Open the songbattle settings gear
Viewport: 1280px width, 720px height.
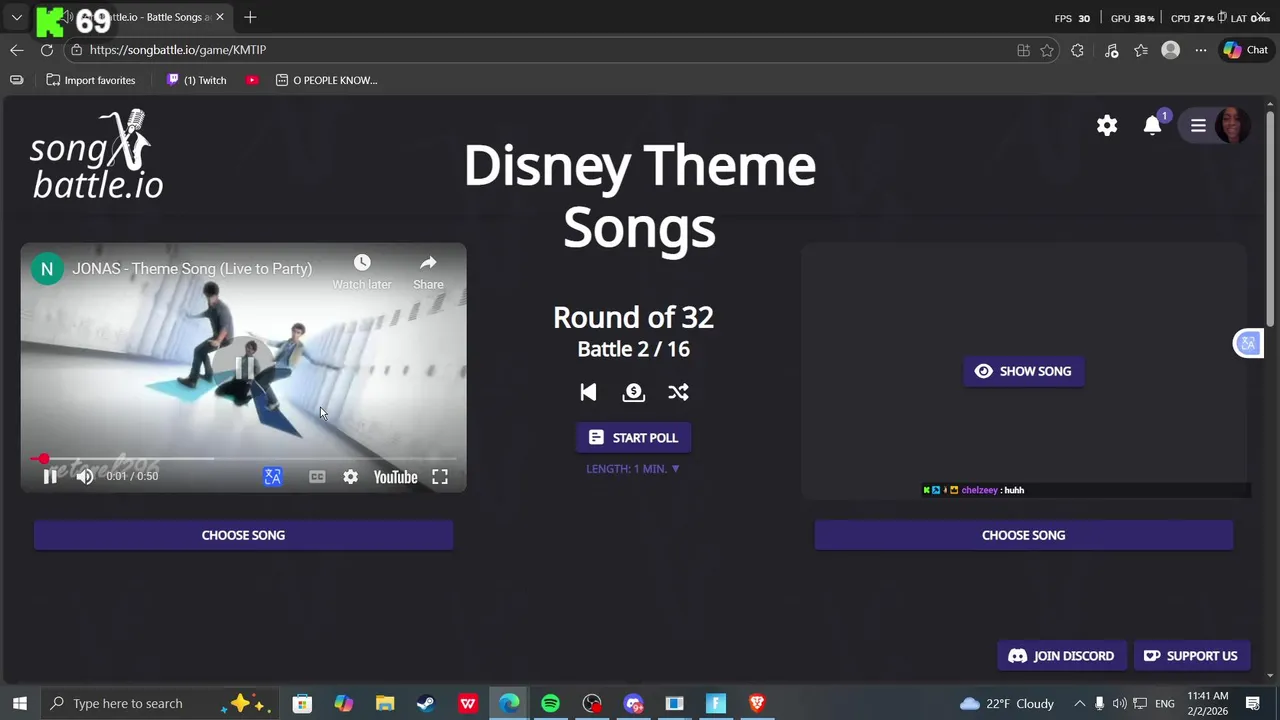pos(1107,126)
